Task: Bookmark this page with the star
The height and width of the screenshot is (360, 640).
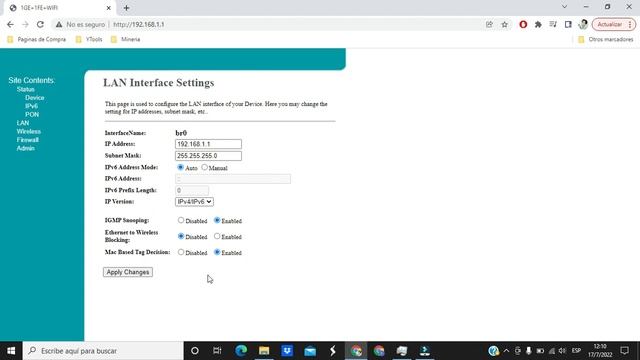Action: click(x=504, y=24)
